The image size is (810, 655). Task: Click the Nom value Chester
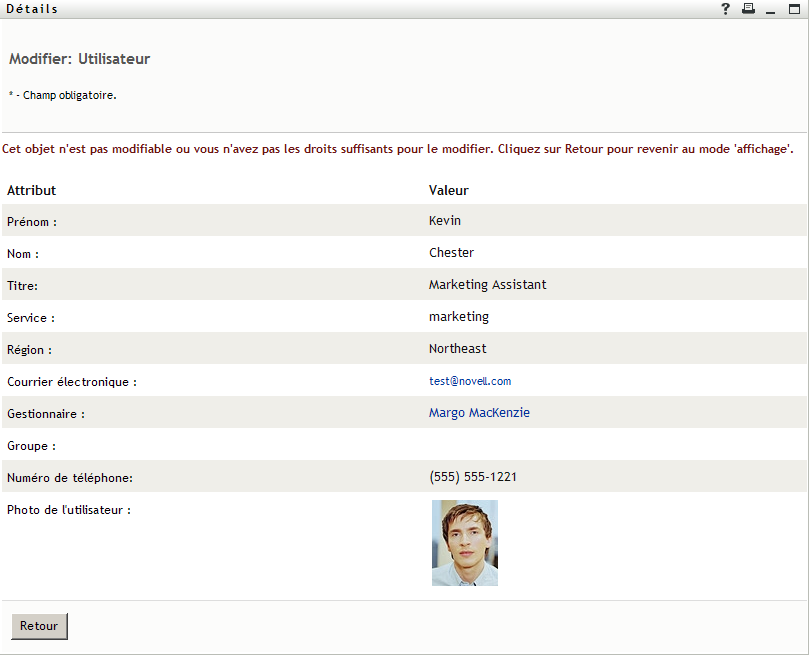click(451, 253)
